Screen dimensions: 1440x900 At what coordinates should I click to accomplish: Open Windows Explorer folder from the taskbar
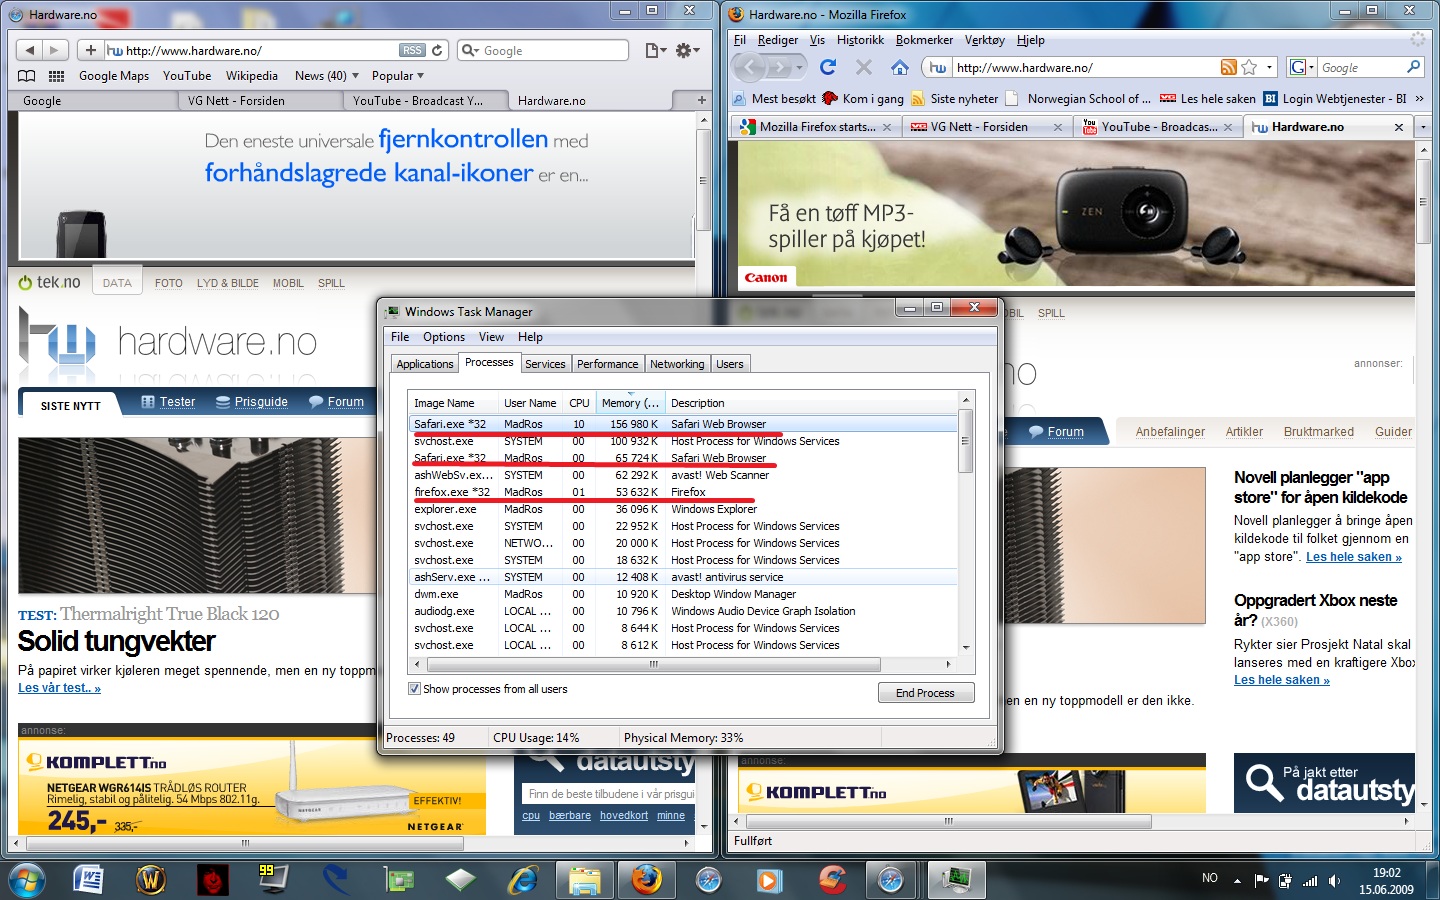(584, 880)
